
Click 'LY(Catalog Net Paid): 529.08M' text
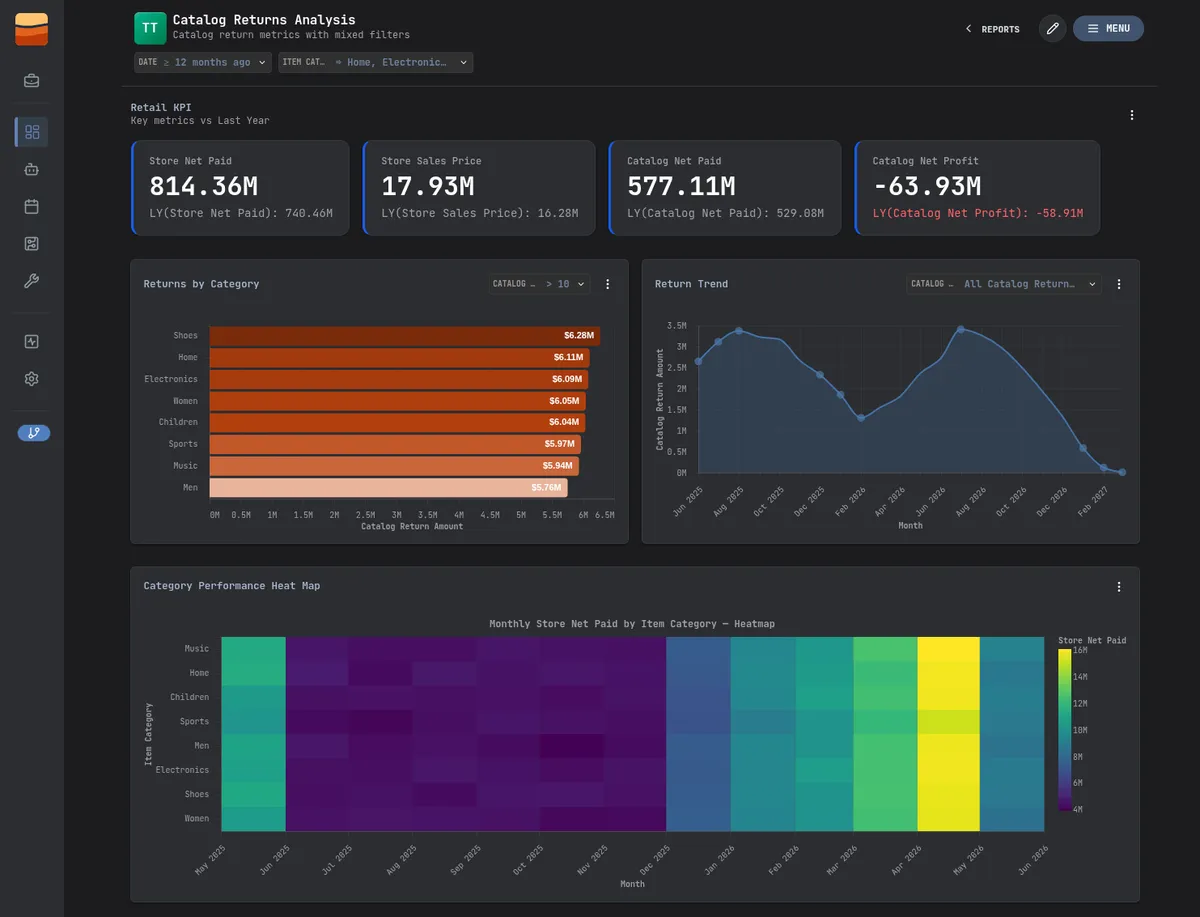click(726, 213)
